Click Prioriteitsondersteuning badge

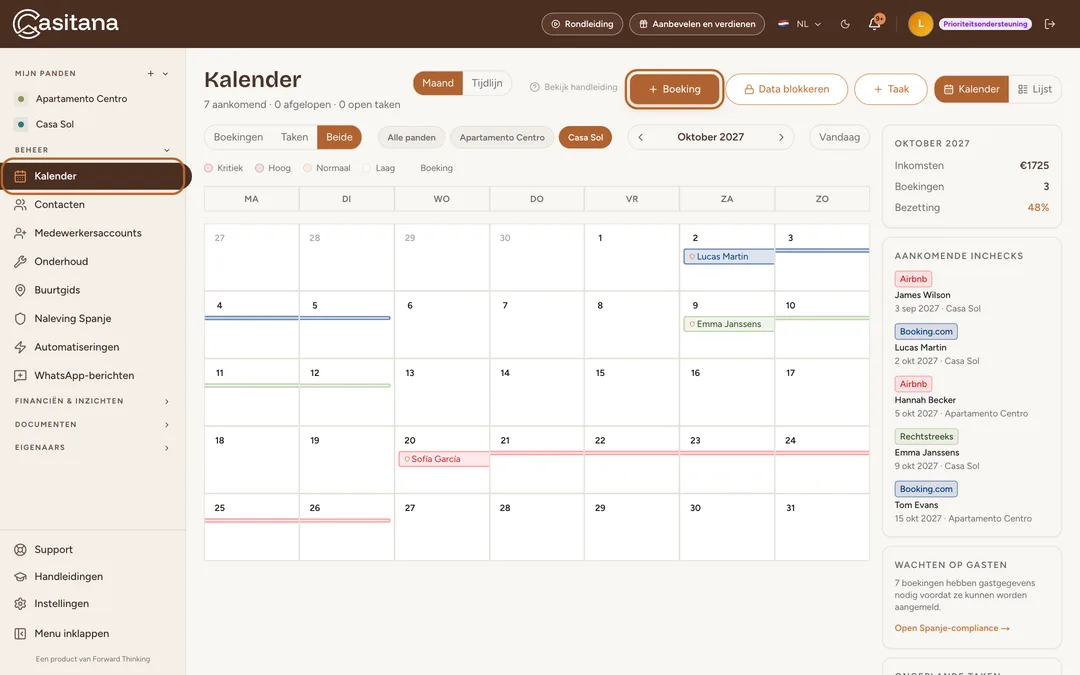click(986, 24)
